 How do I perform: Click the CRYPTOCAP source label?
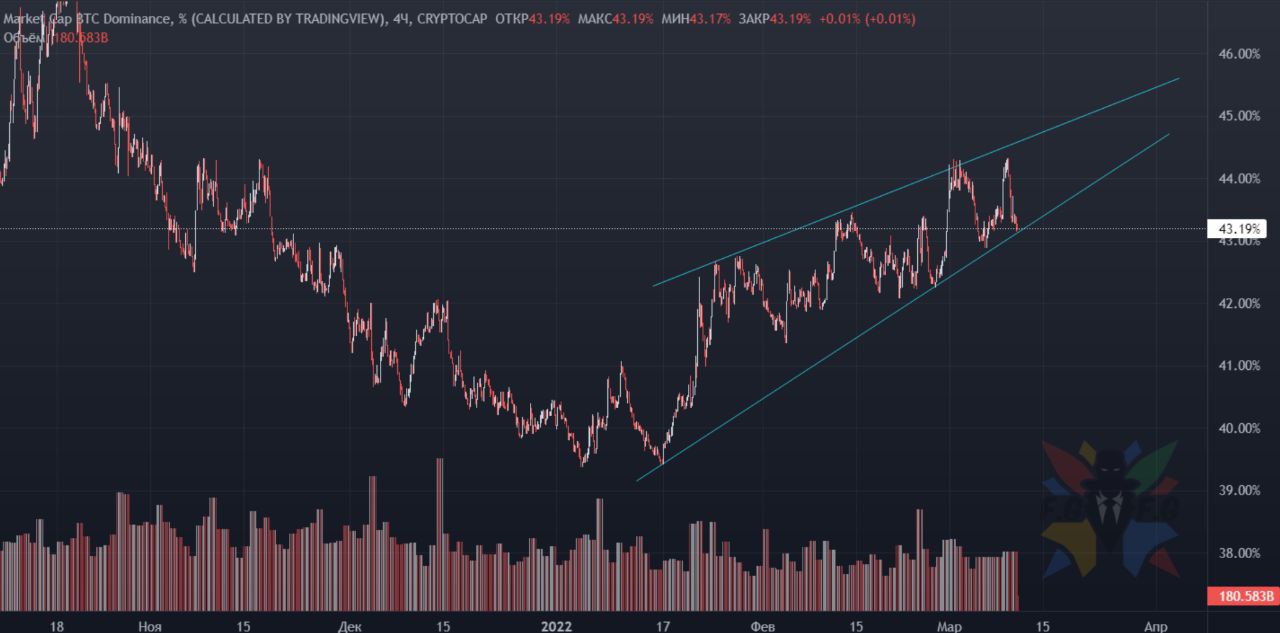452,20
